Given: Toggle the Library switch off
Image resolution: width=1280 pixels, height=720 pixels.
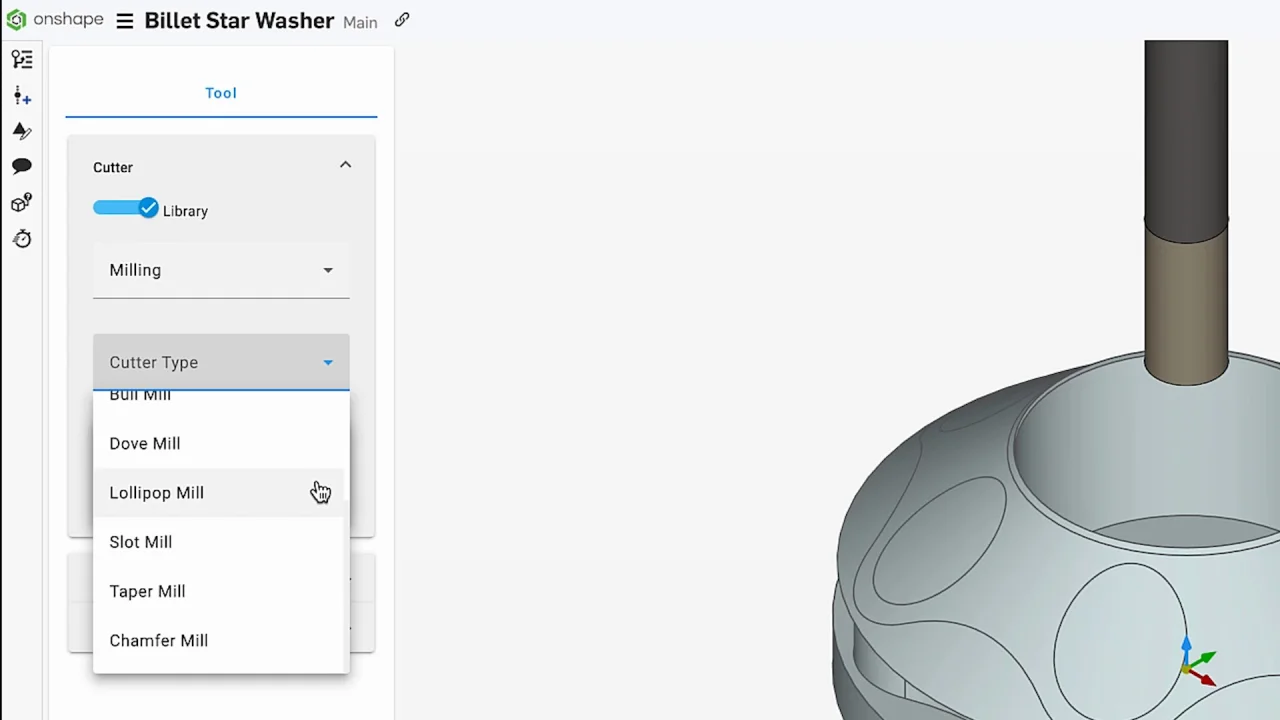Looking at the screenshot, I should coord(126,208).
